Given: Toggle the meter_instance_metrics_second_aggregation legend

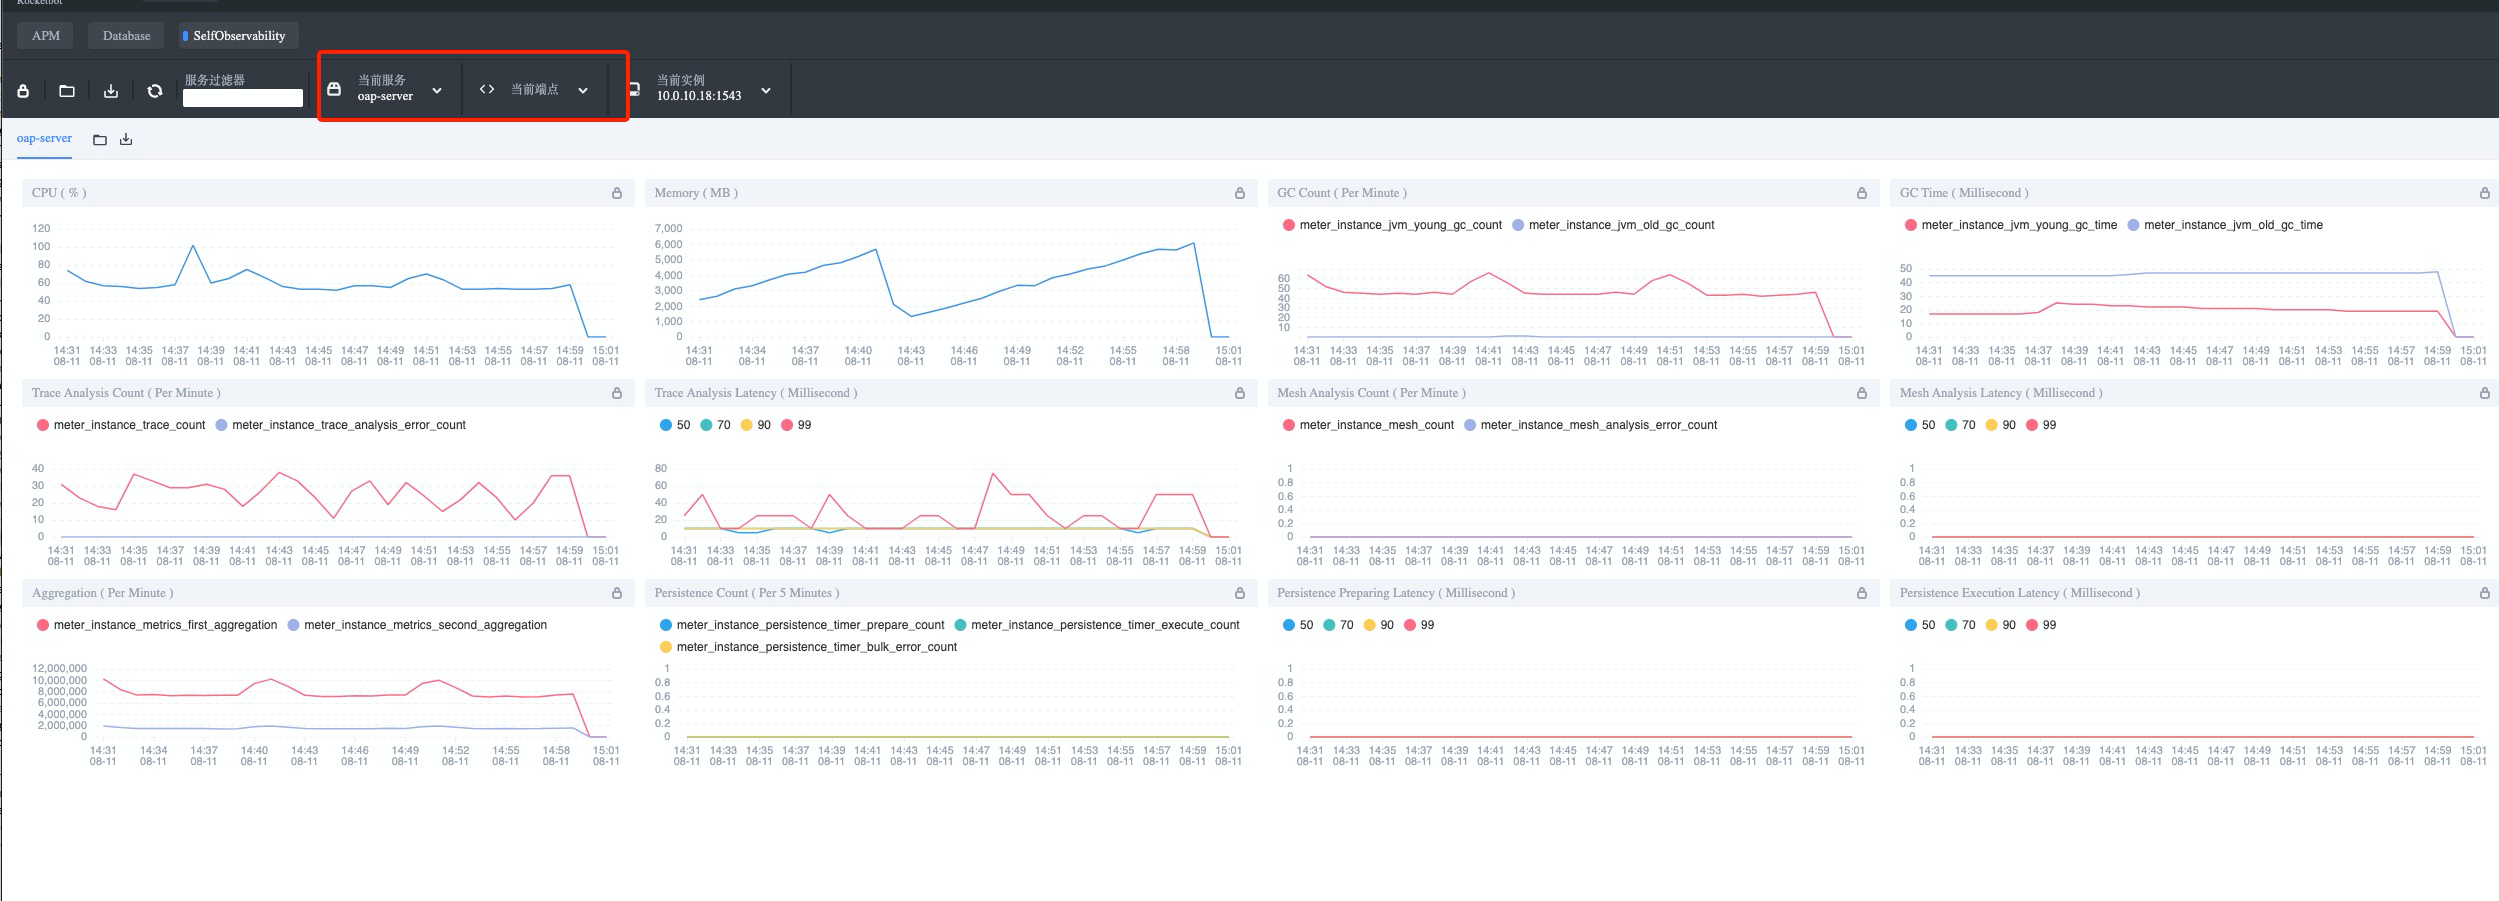Looking at the screenshot, I should tap(417, 625).
